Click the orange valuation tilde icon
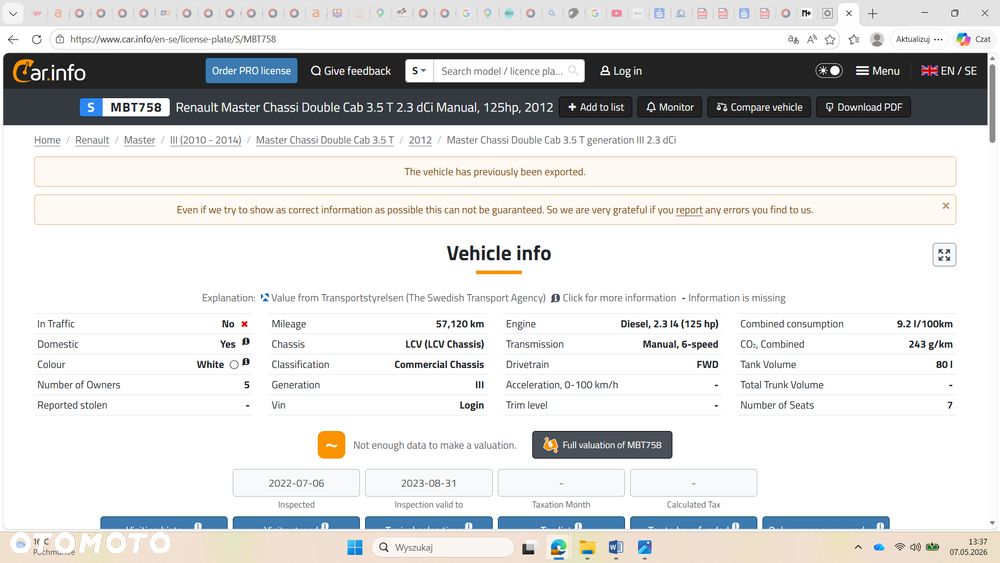 331,445
